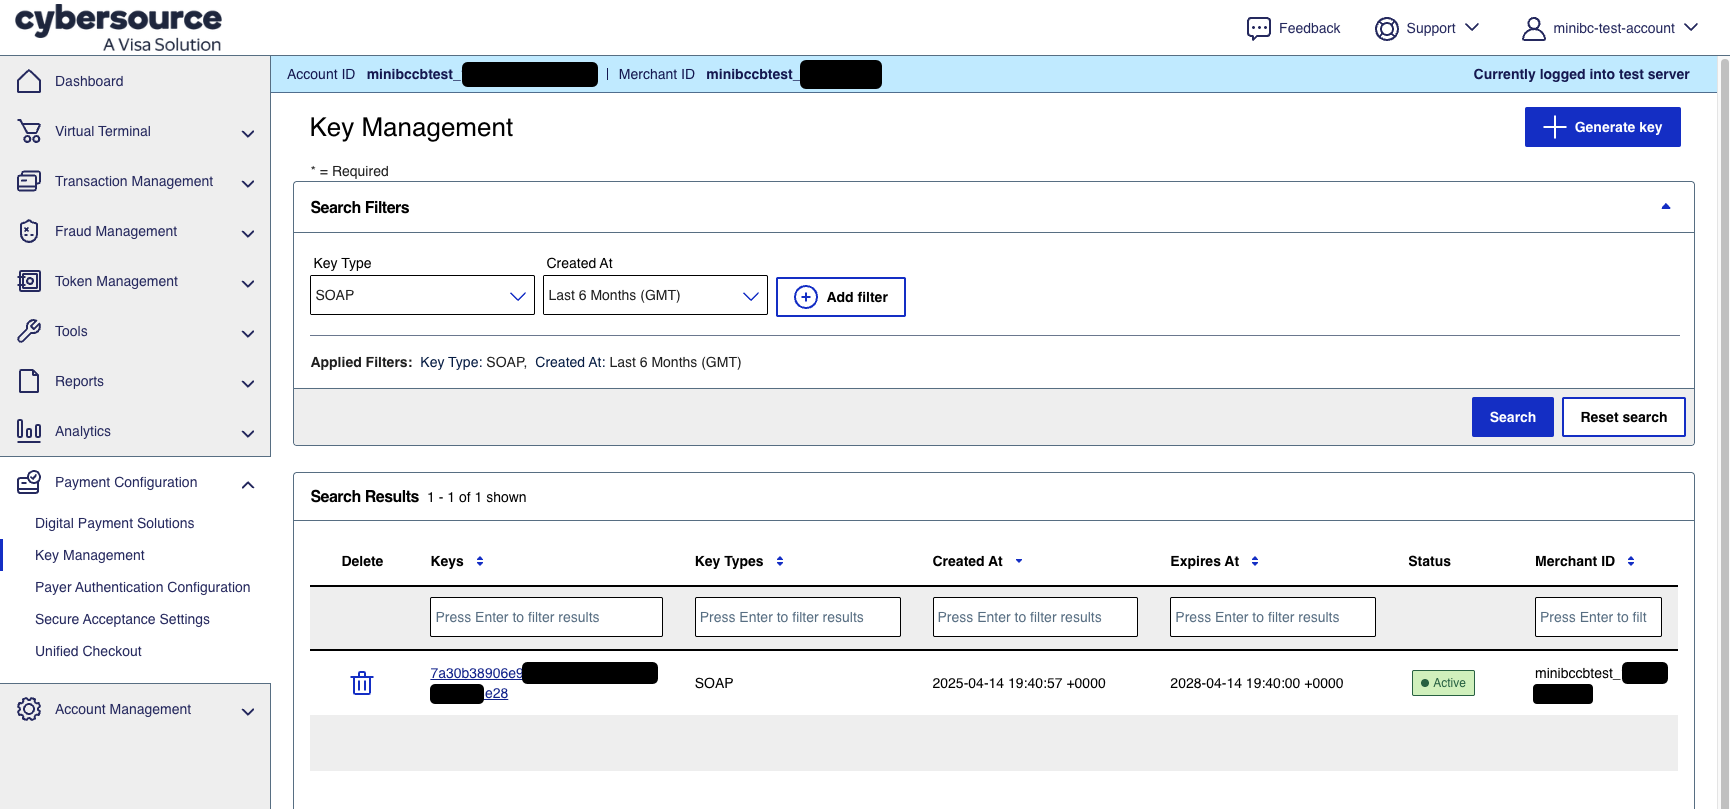Sort by Key Types column arrows
The height and width of the screenshot is (809, 1730).
[780, 561]
